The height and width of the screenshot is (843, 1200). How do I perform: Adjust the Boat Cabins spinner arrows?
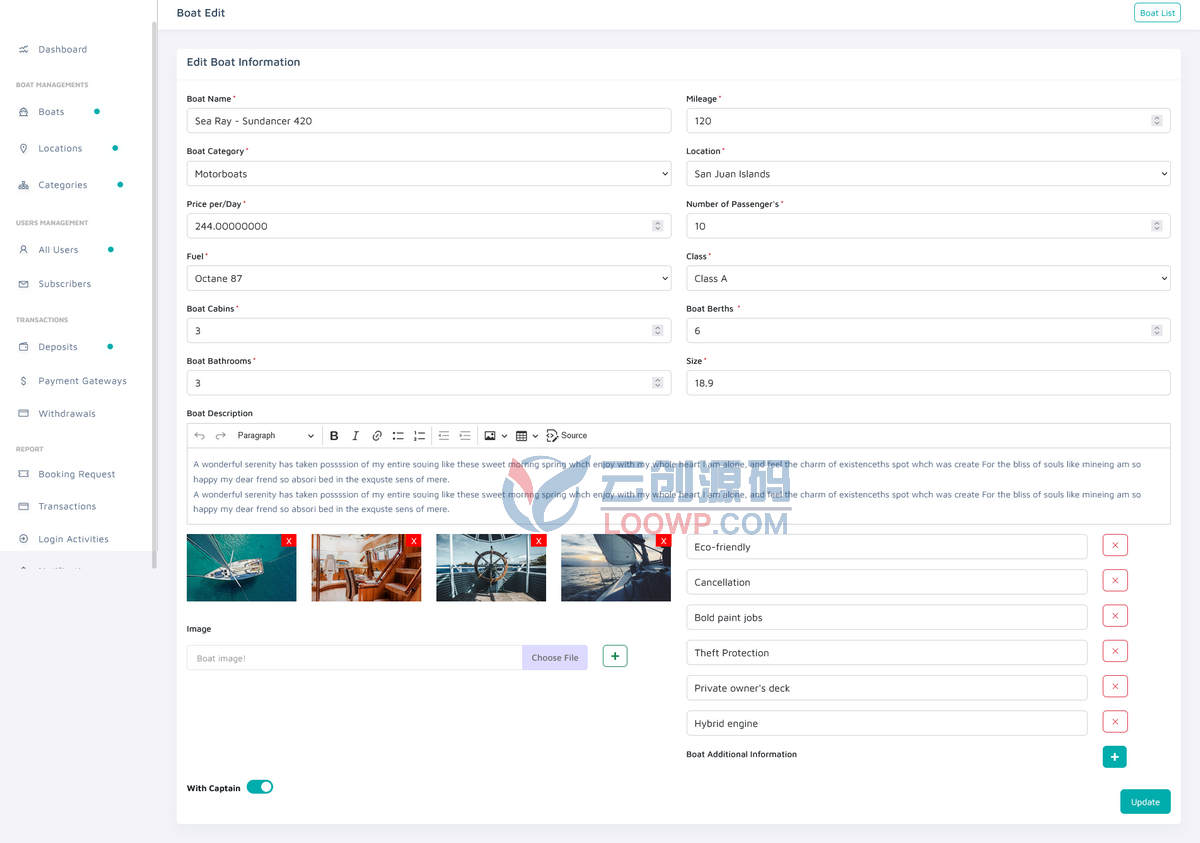click(x=658, y=330)
